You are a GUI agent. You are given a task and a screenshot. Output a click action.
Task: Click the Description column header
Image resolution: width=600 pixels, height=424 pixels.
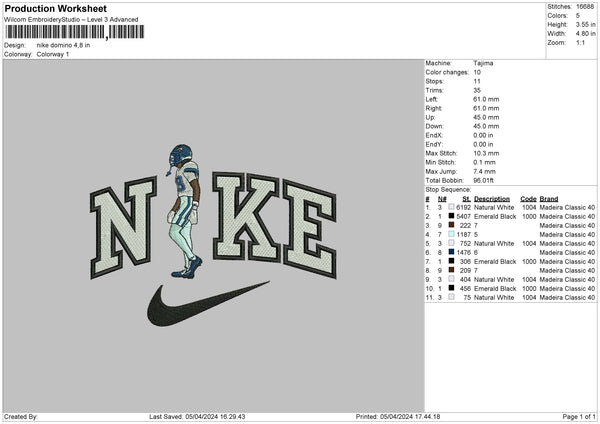(x=492, y=199)
